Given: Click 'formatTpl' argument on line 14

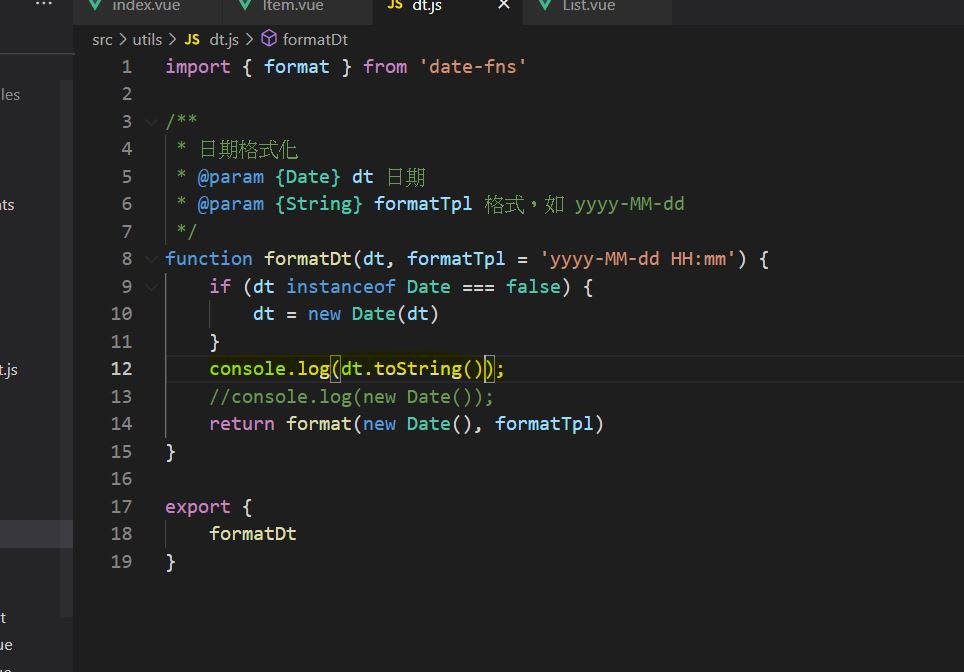Looking at the screenshot, I should click(544, 424).
